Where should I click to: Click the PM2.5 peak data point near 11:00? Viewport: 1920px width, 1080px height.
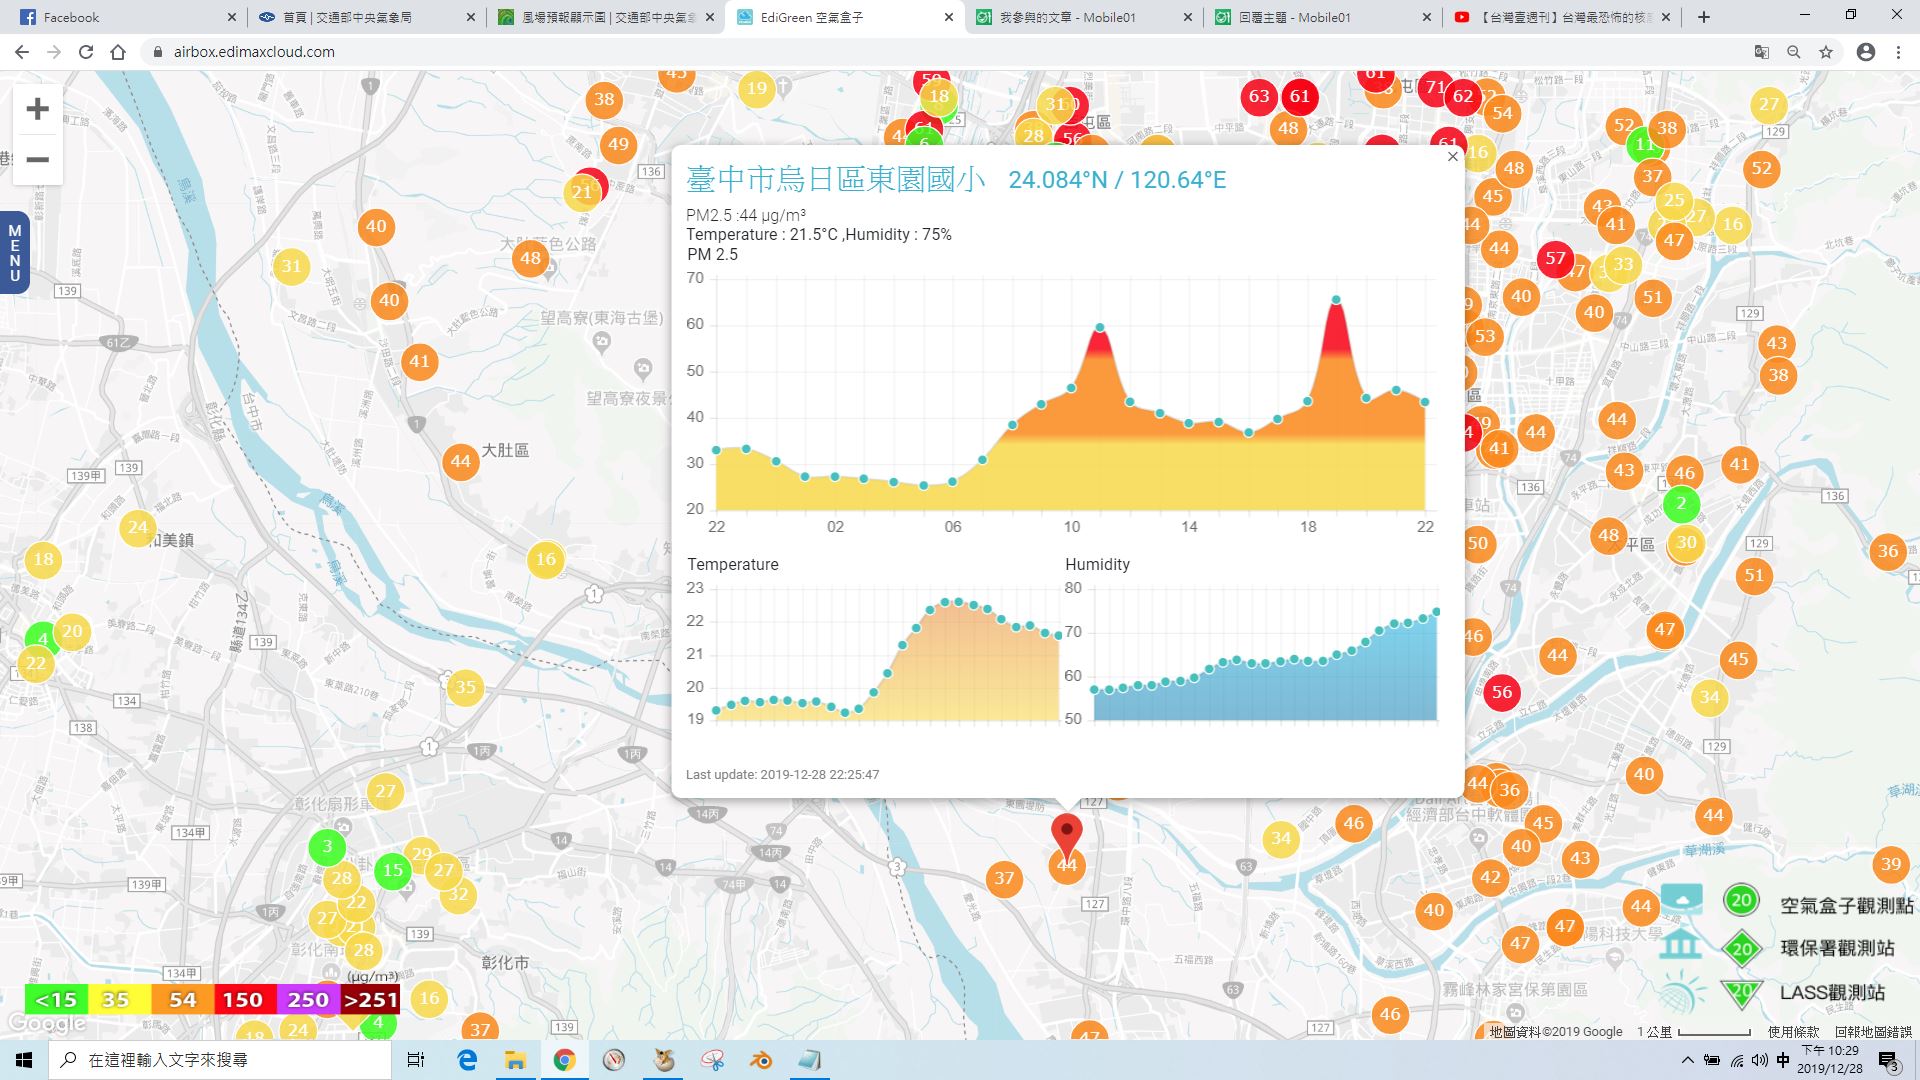1100,327
